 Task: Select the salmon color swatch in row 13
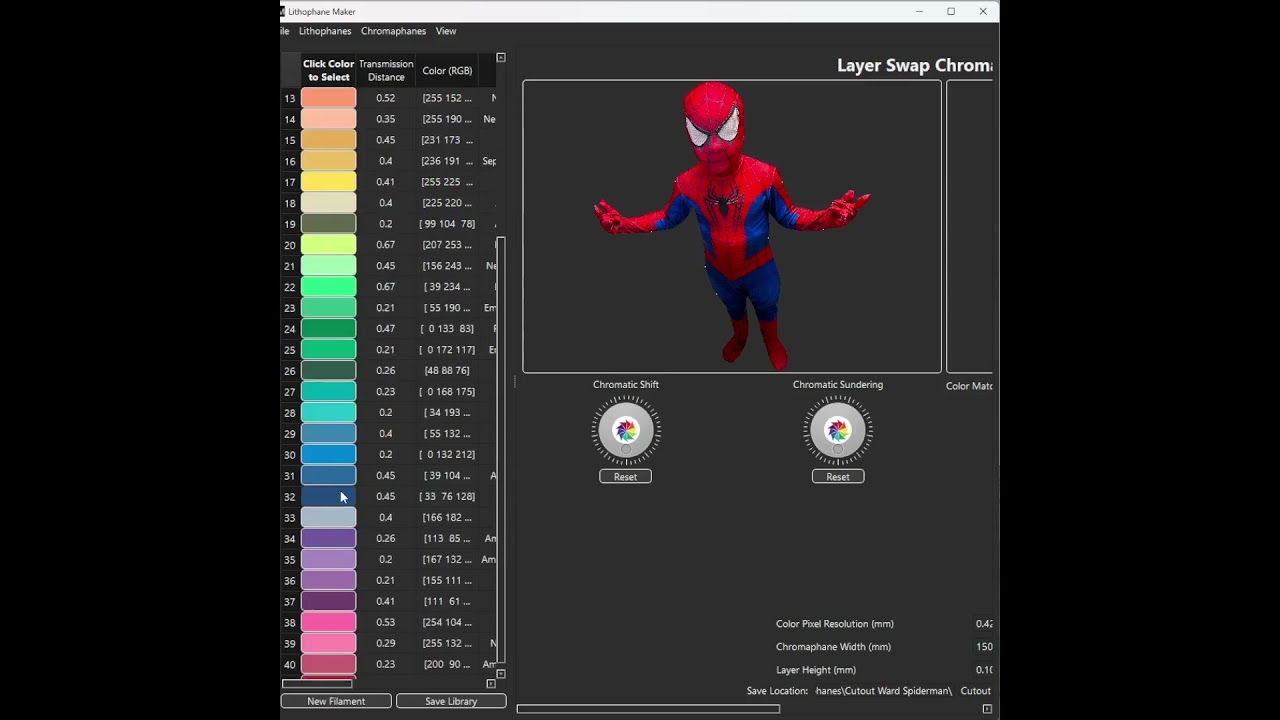click(x=328, y=98)
